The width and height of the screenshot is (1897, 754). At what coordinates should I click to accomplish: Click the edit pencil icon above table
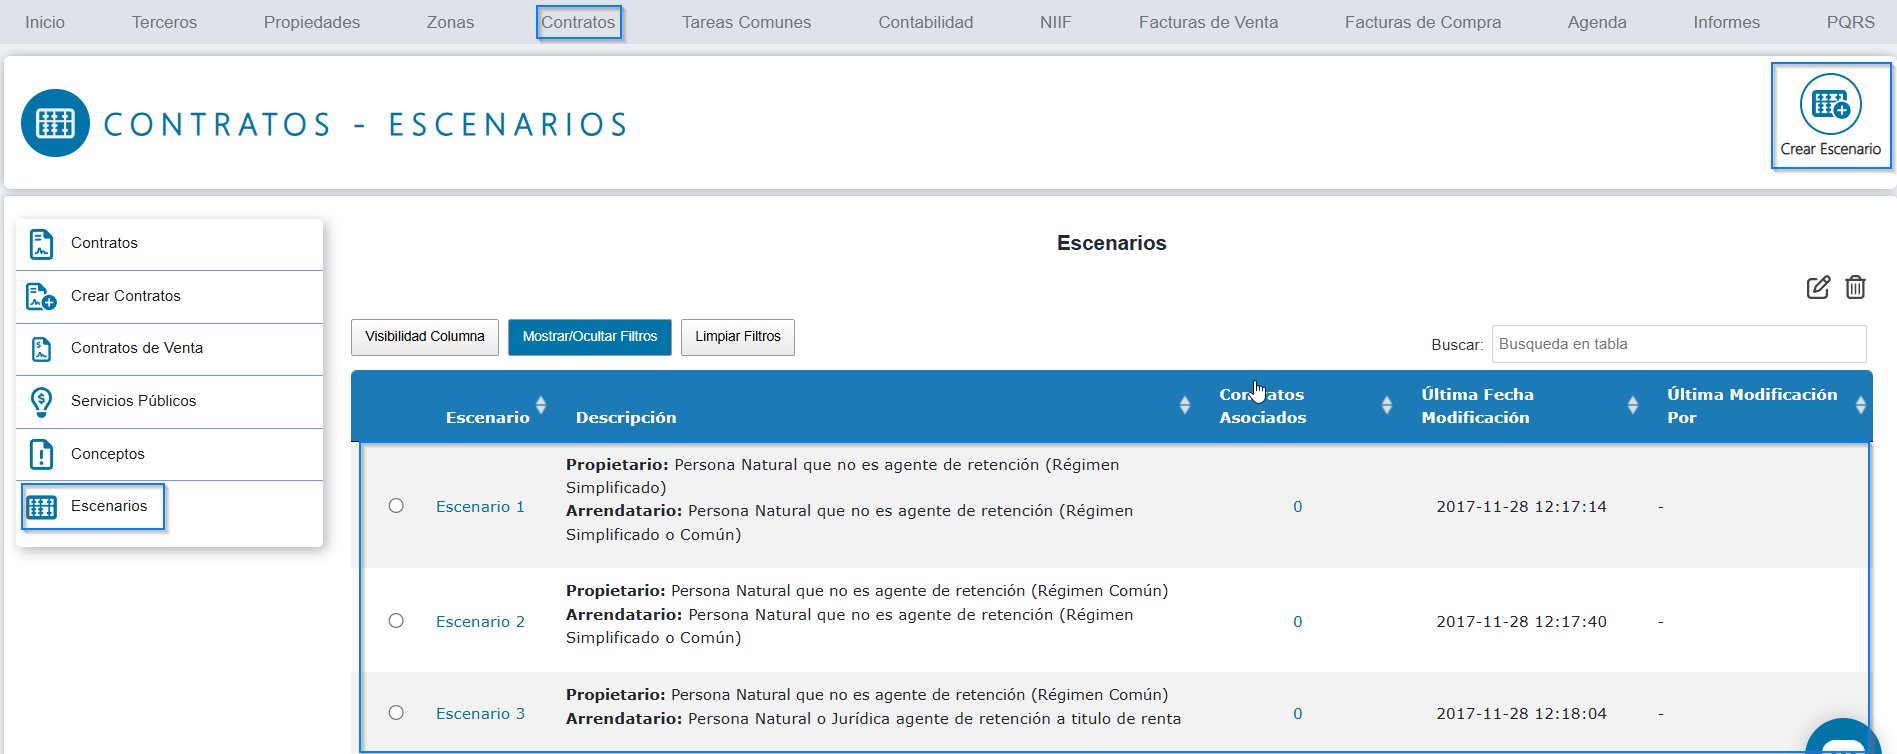(x=1818, y=288)
